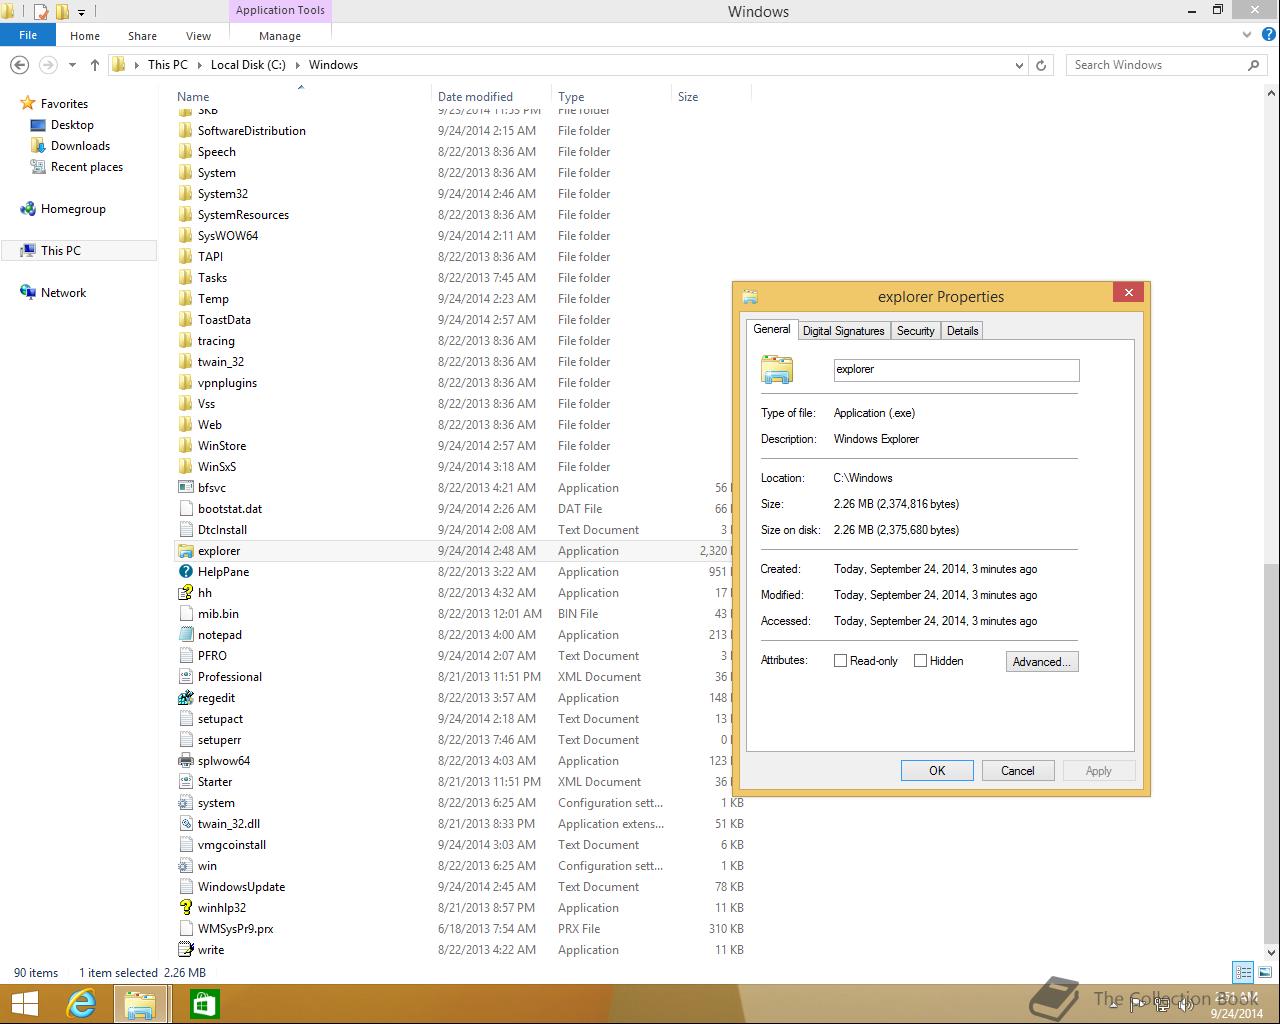Switch to large icons view button
Screen dimensions: 1280x1024
coord(1265,972)
